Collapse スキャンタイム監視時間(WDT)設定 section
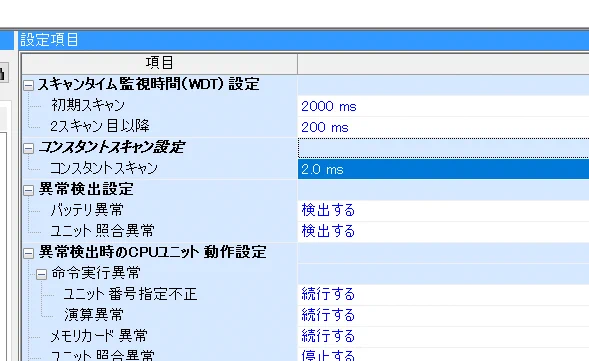The height and width of the screenshot is (361, 589). tap(28, 85)
